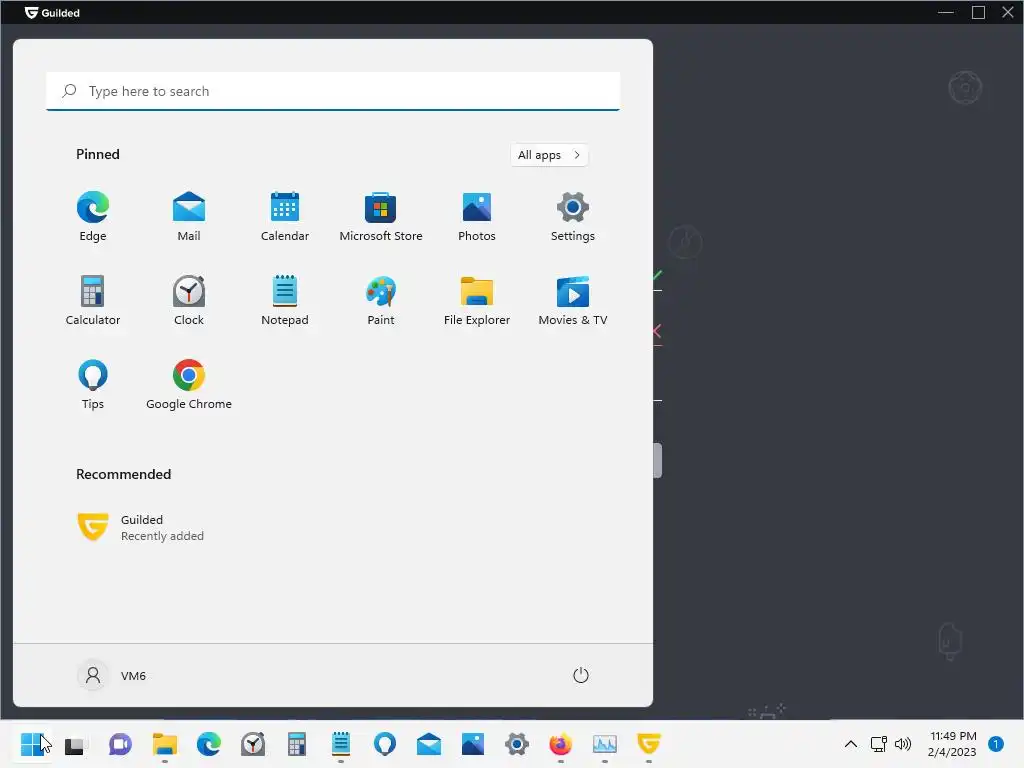Open the Clock app on taskbar
Viewport: 1024px width, 768px height.
253,744
